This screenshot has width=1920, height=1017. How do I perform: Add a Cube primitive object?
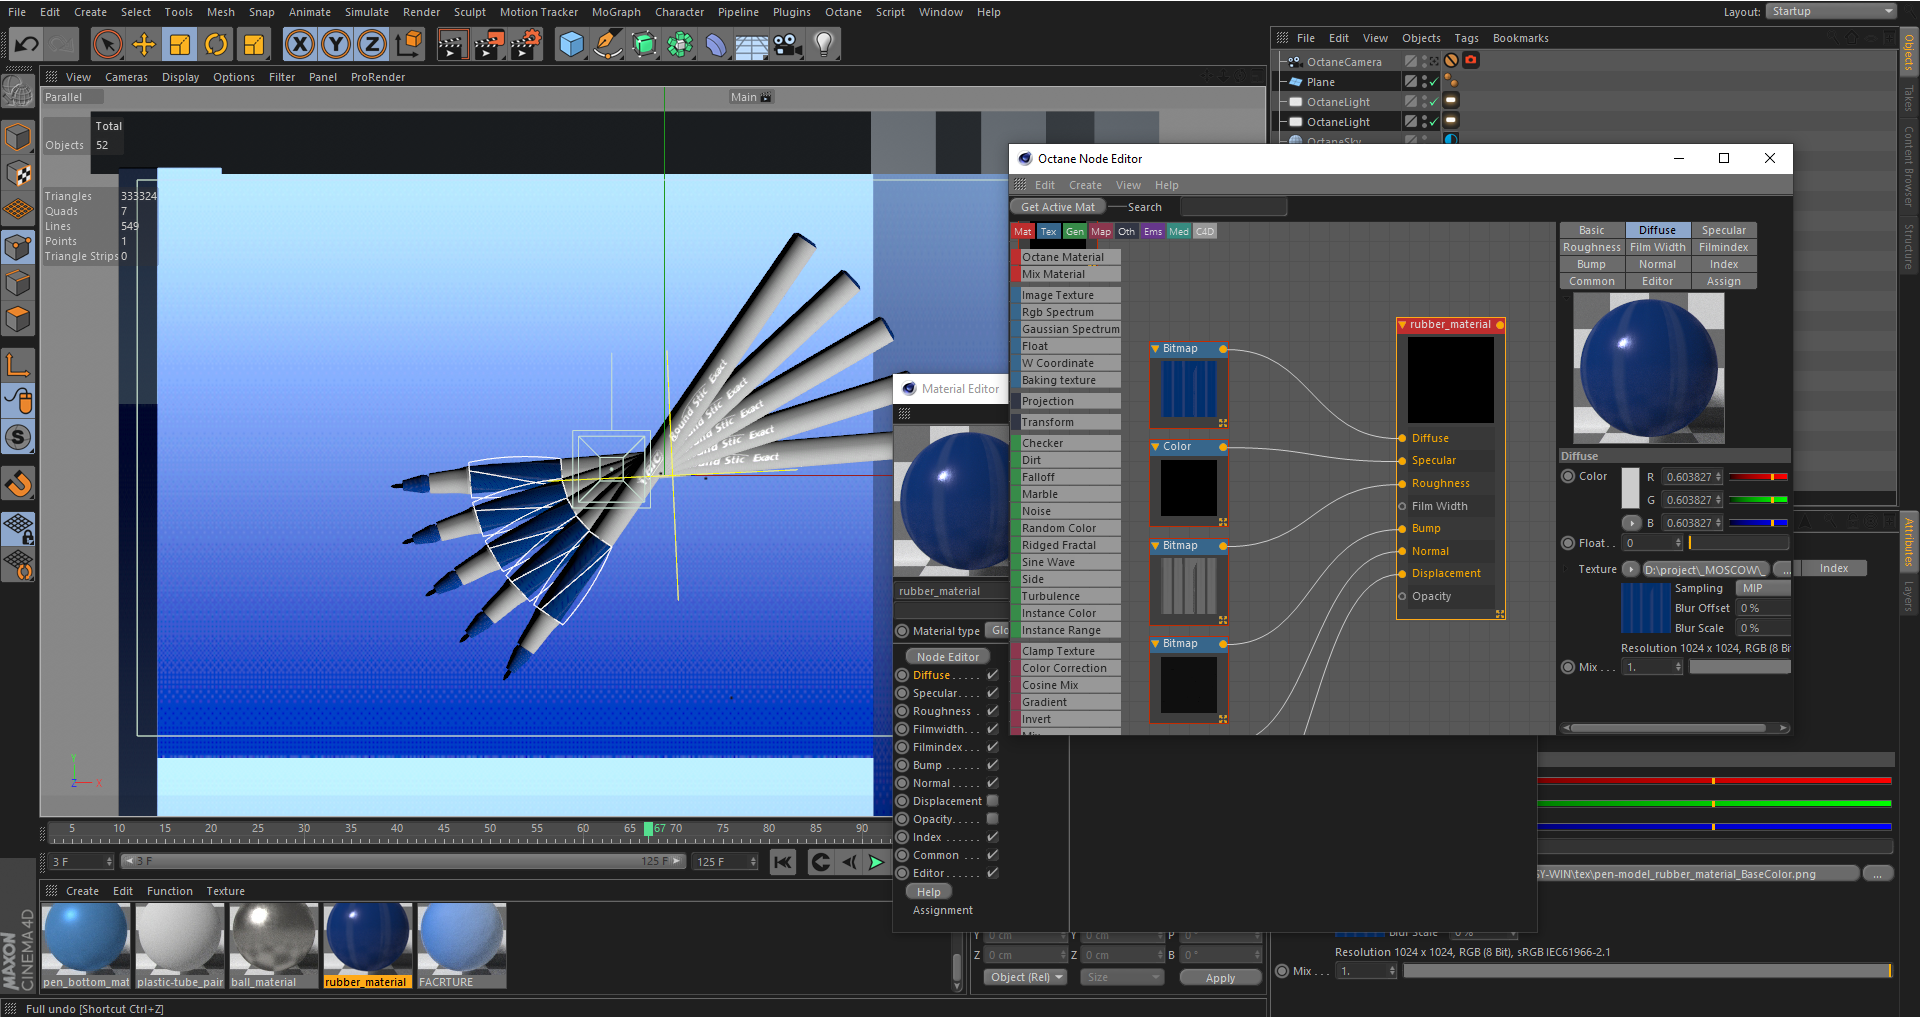(571, 44)
